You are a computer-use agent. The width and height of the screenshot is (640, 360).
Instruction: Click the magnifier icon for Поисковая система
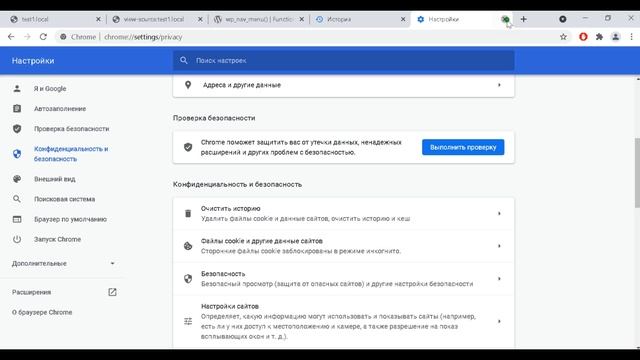click(17, 199)
